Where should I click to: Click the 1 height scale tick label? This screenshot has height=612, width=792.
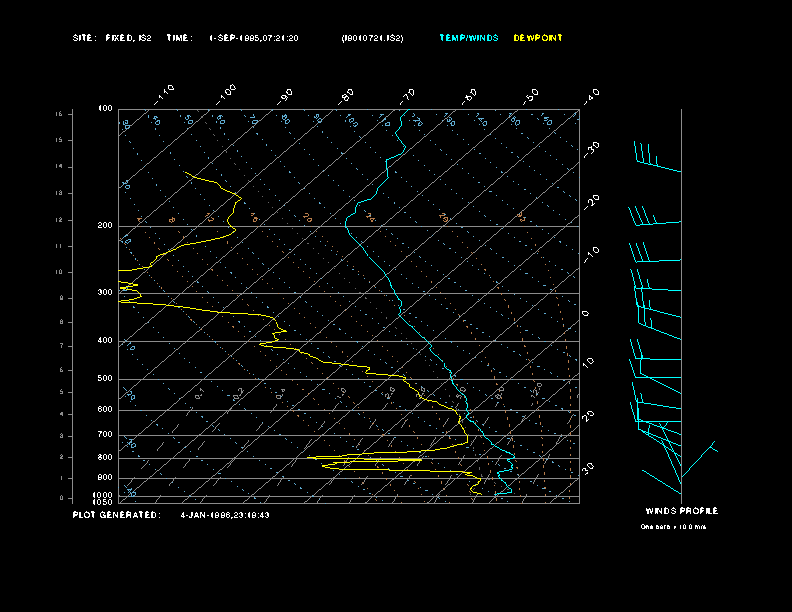62,478
